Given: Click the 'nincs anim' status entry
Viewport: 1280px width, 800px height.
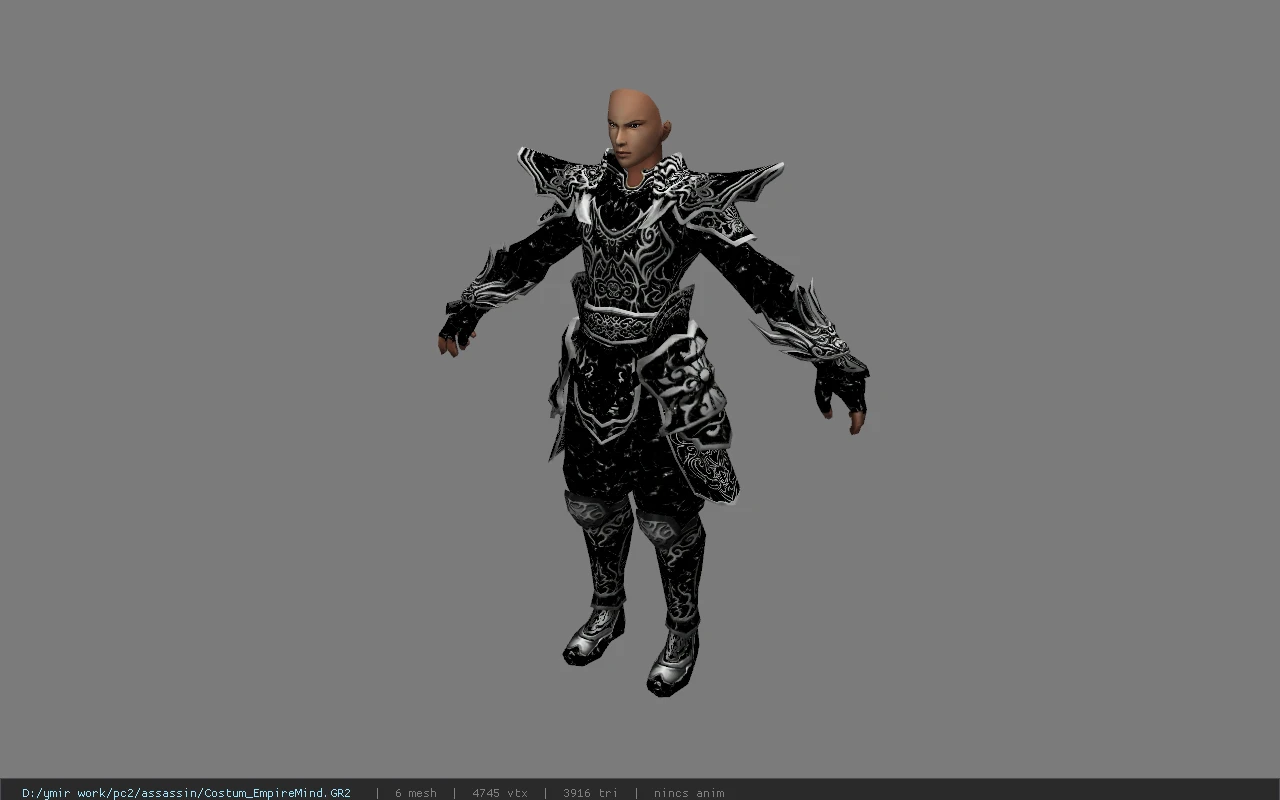Looking at the screenshot, I should tap(689, 793).
